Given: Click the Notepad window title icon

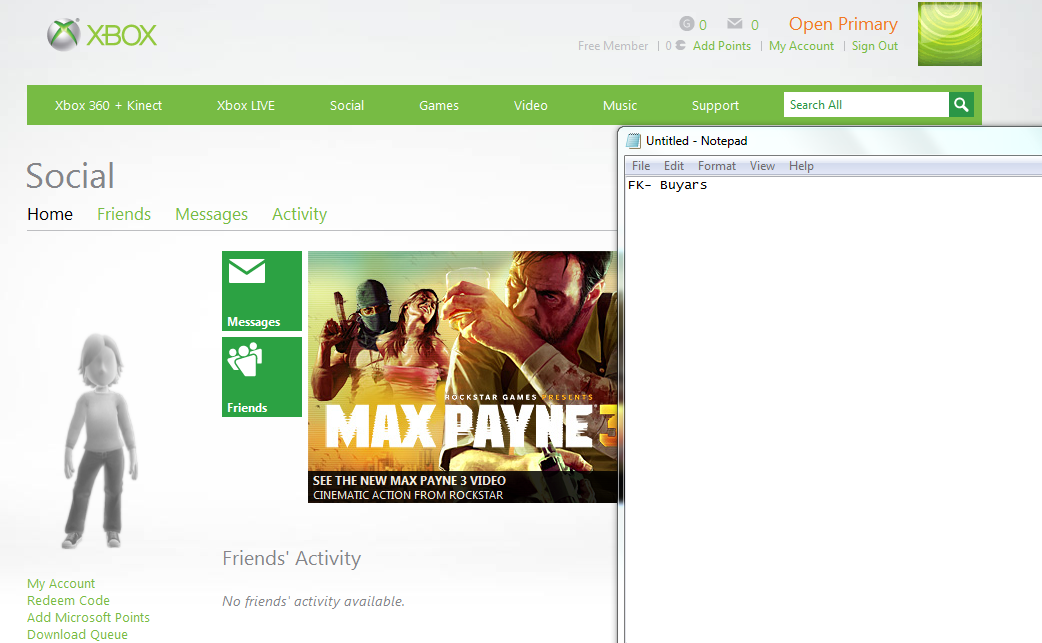Looking at the screenshot, I should coord(634,141).
